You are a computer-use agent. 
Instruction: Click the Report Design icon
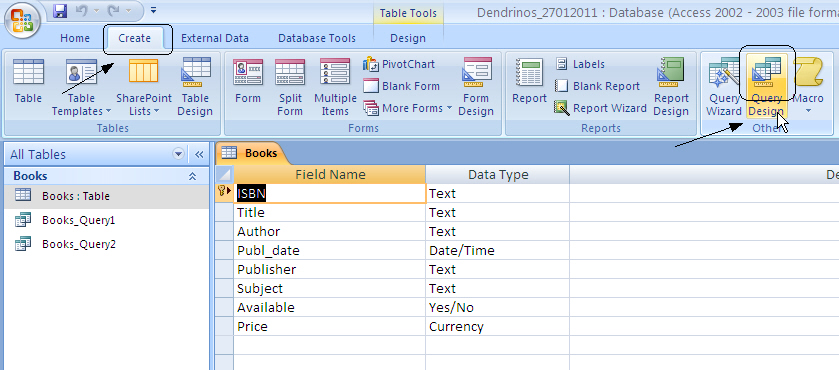[x=671, y=87]
